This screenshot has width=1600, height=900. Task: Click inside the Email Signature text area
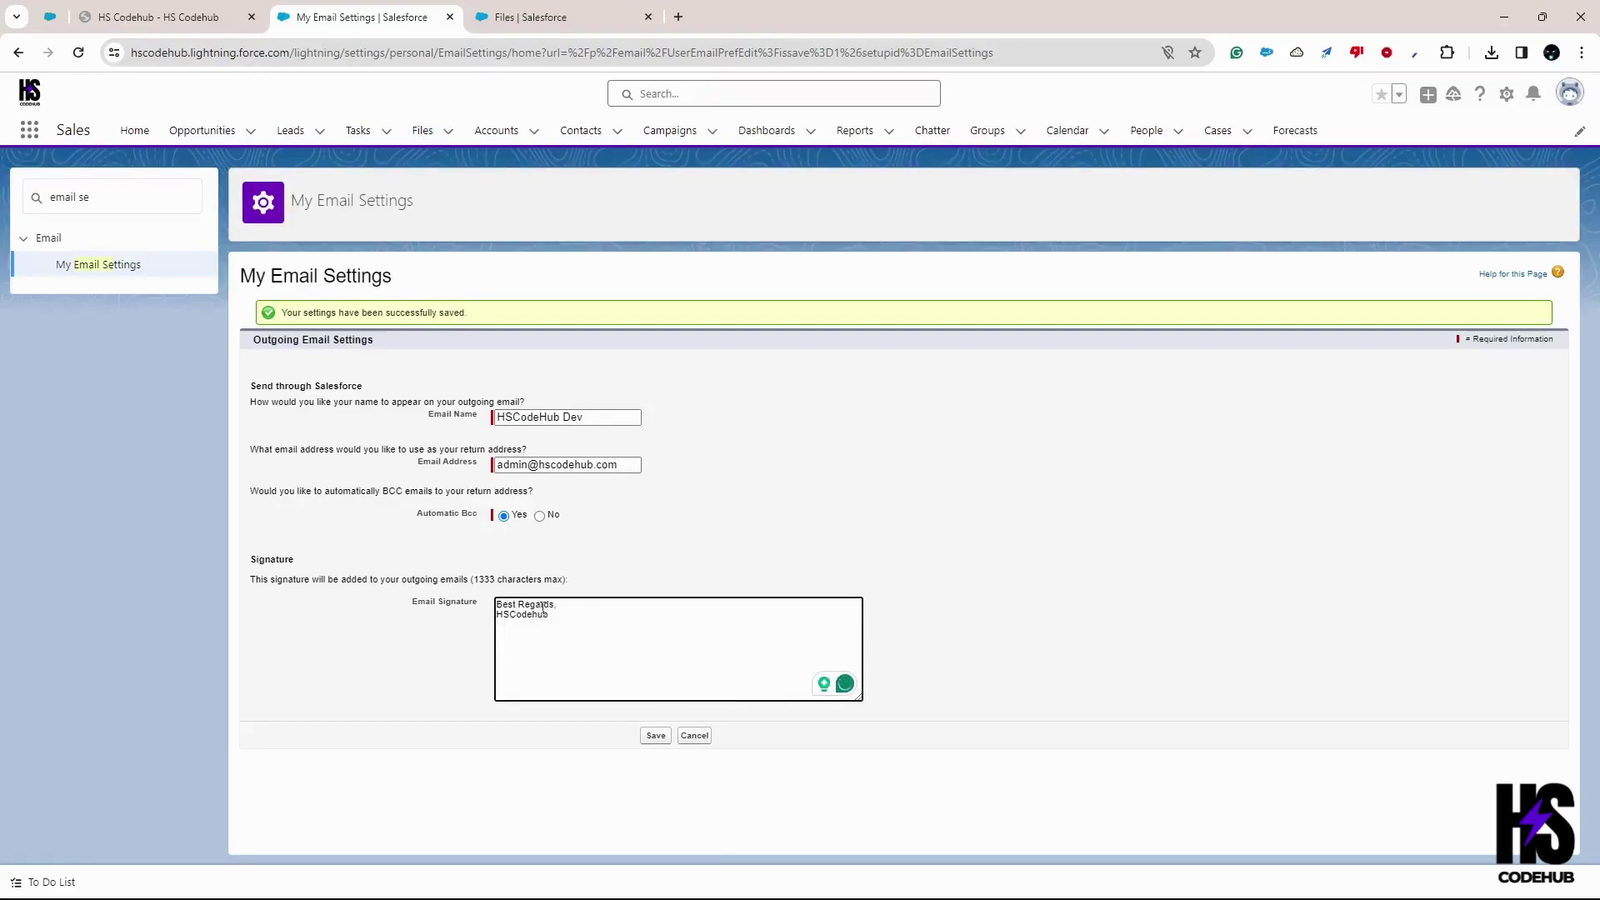click(679, 649)
